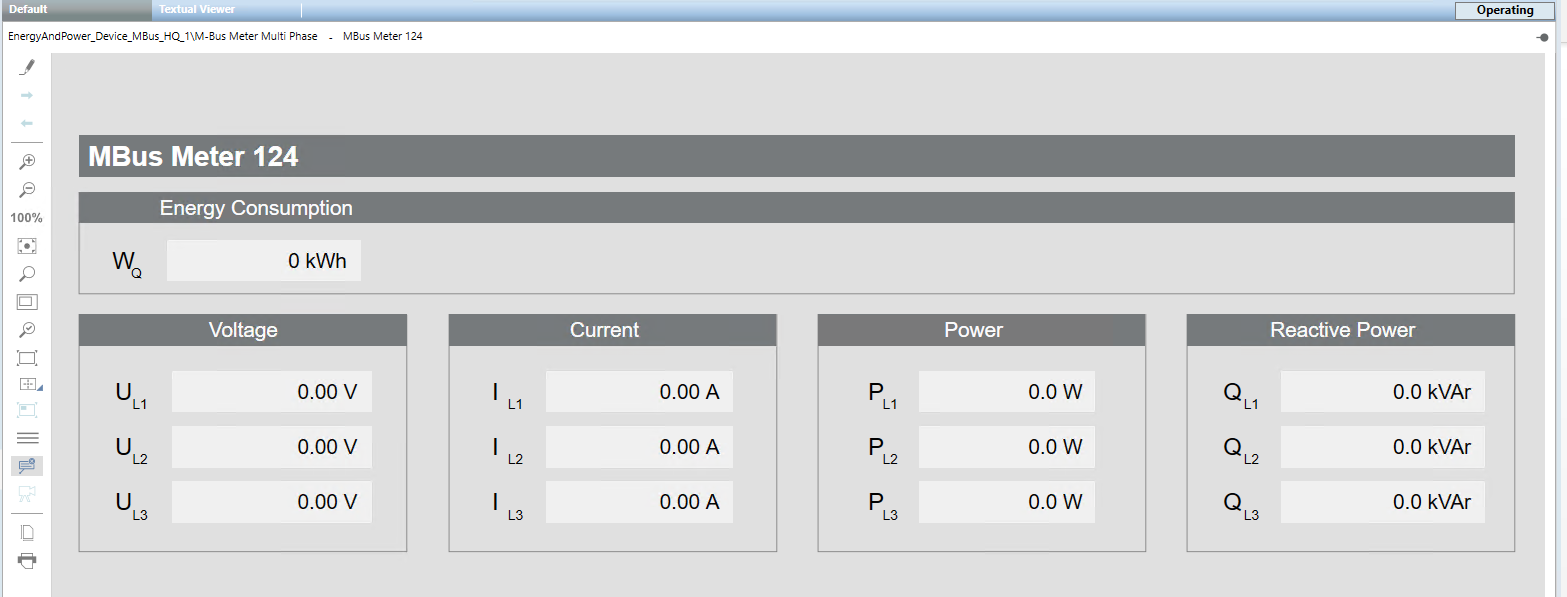Click the printer icon
This screenshot has width=1567, height=597.
pyautogui.click(x=27, y=560)
